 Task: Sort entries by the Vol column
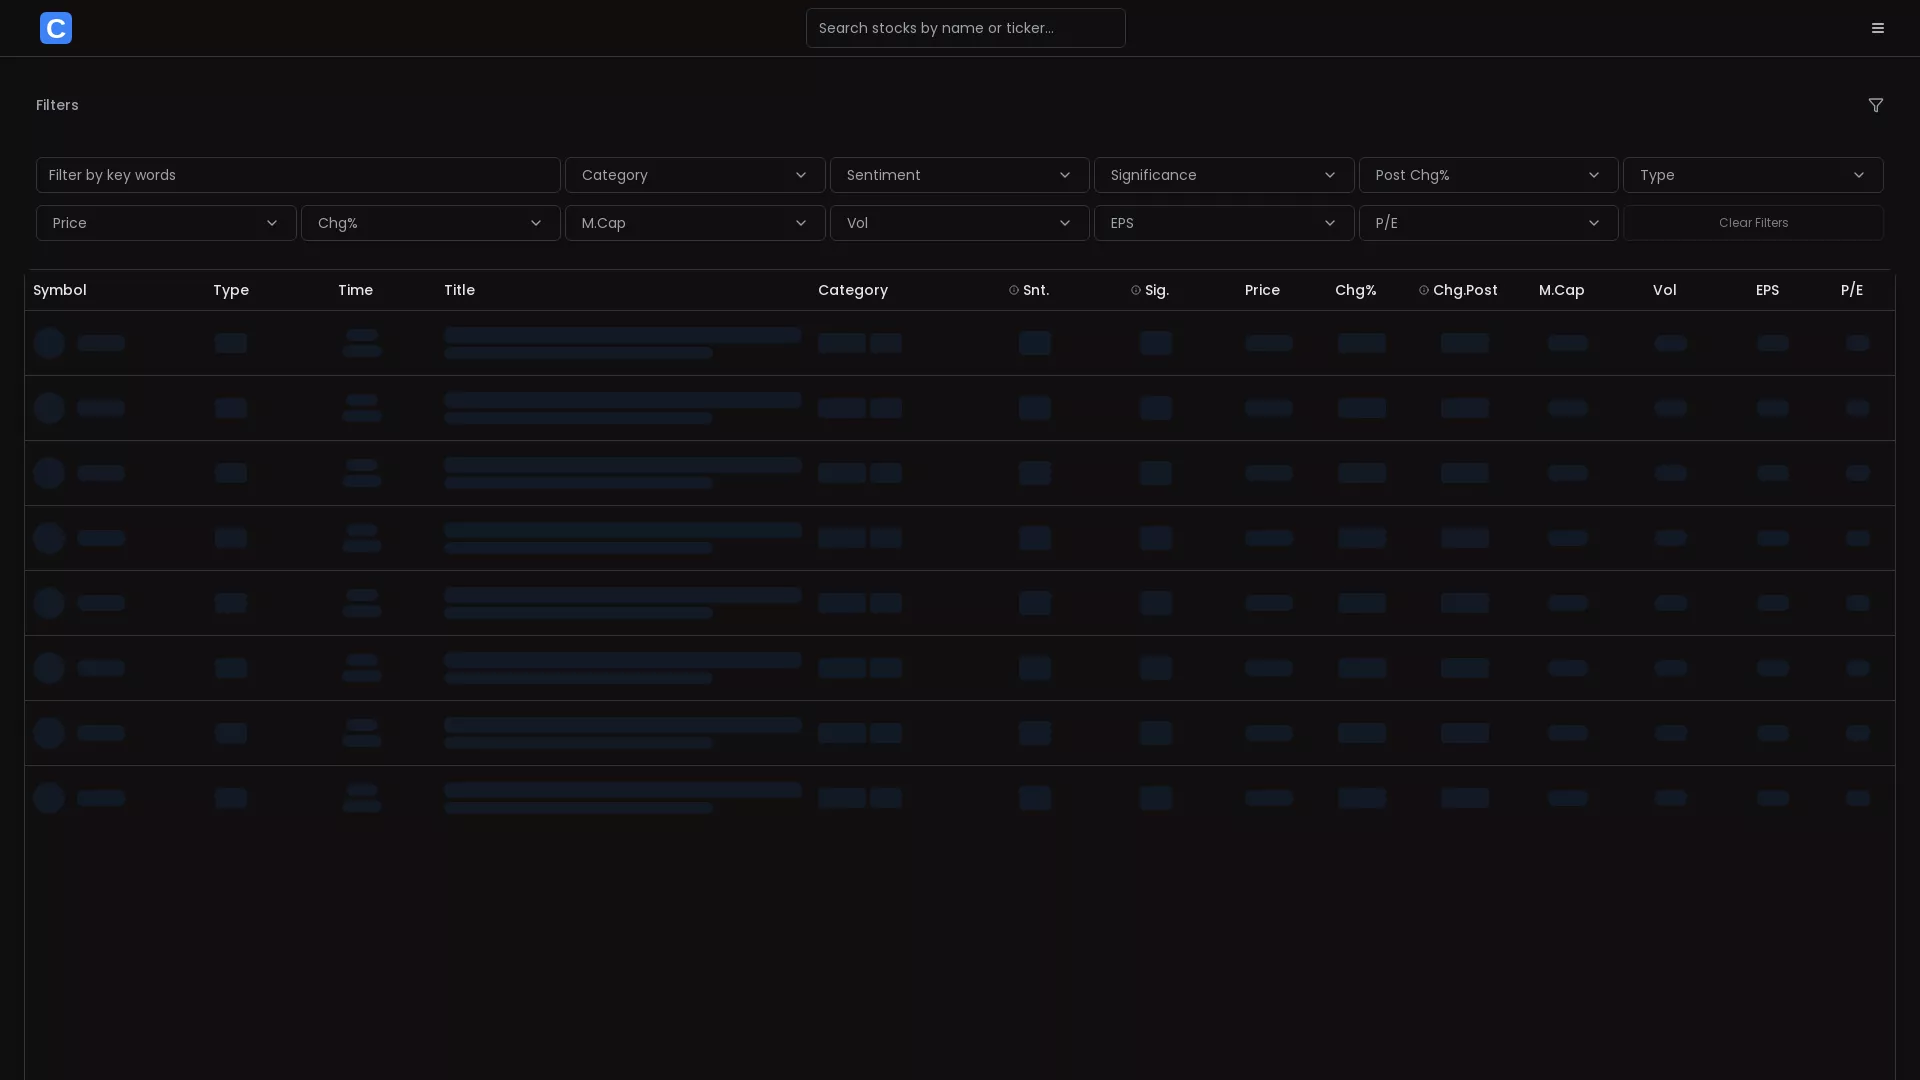pos(1664,290)
